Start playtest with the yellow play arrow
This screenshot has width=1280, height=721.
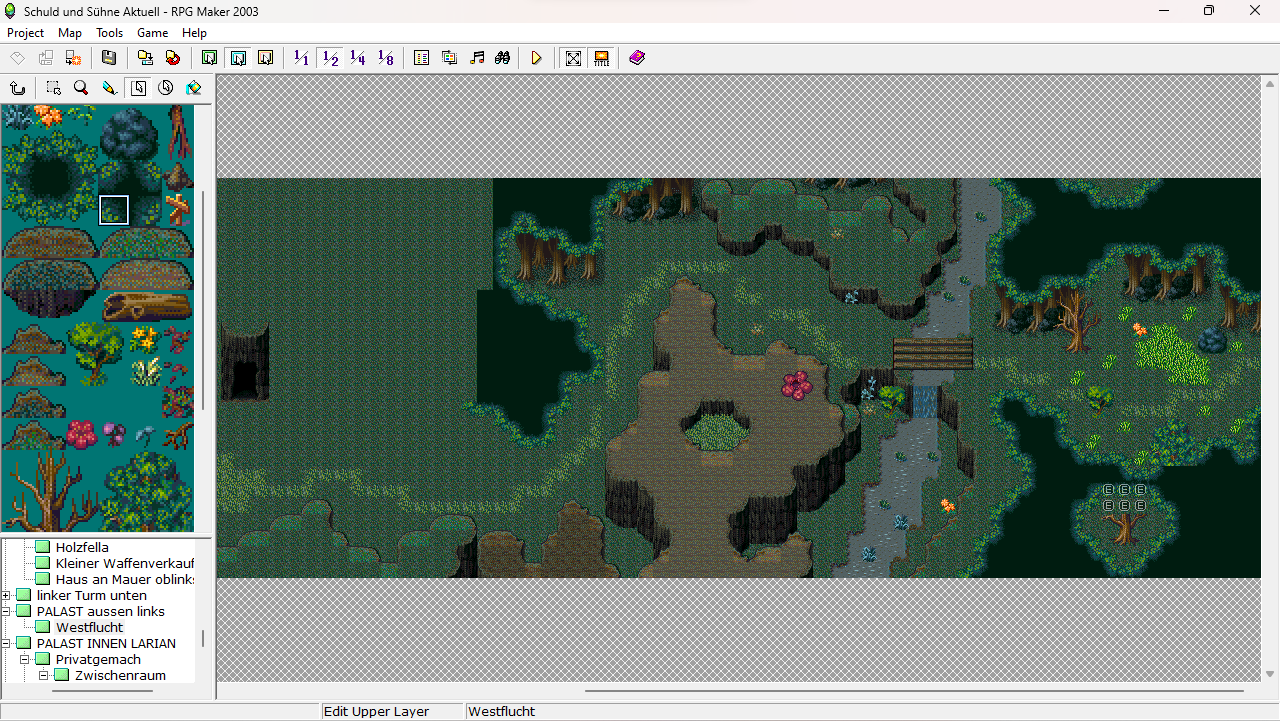pyautogui.click(x=537, y=58)
